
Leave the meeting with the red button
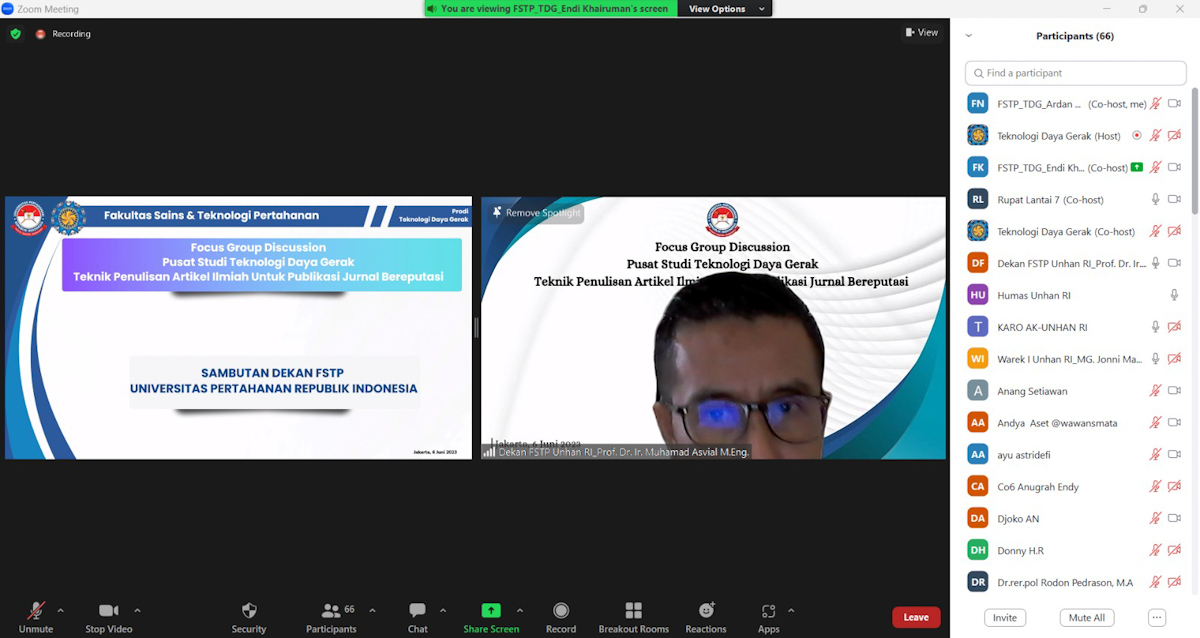click(916, 617)
